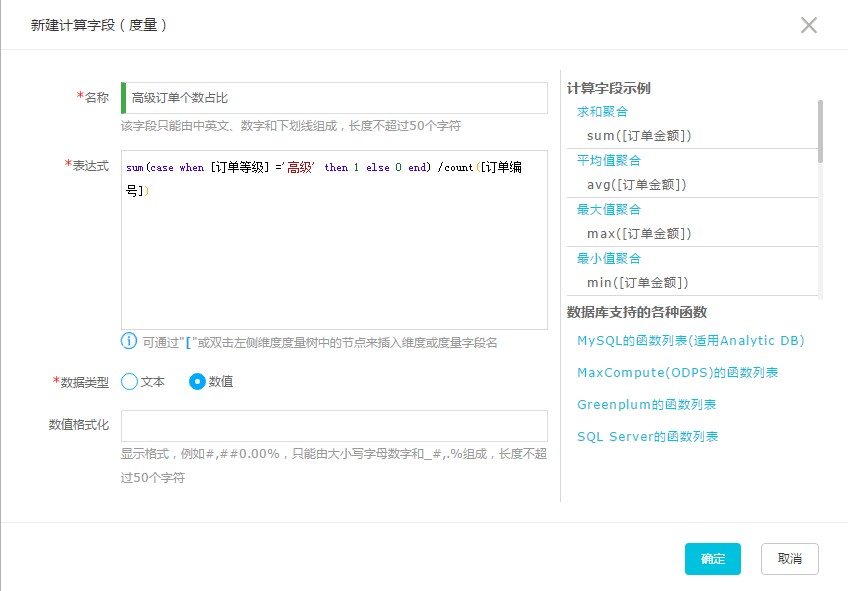Open SQL Server function list link

[x=647, y=436]
